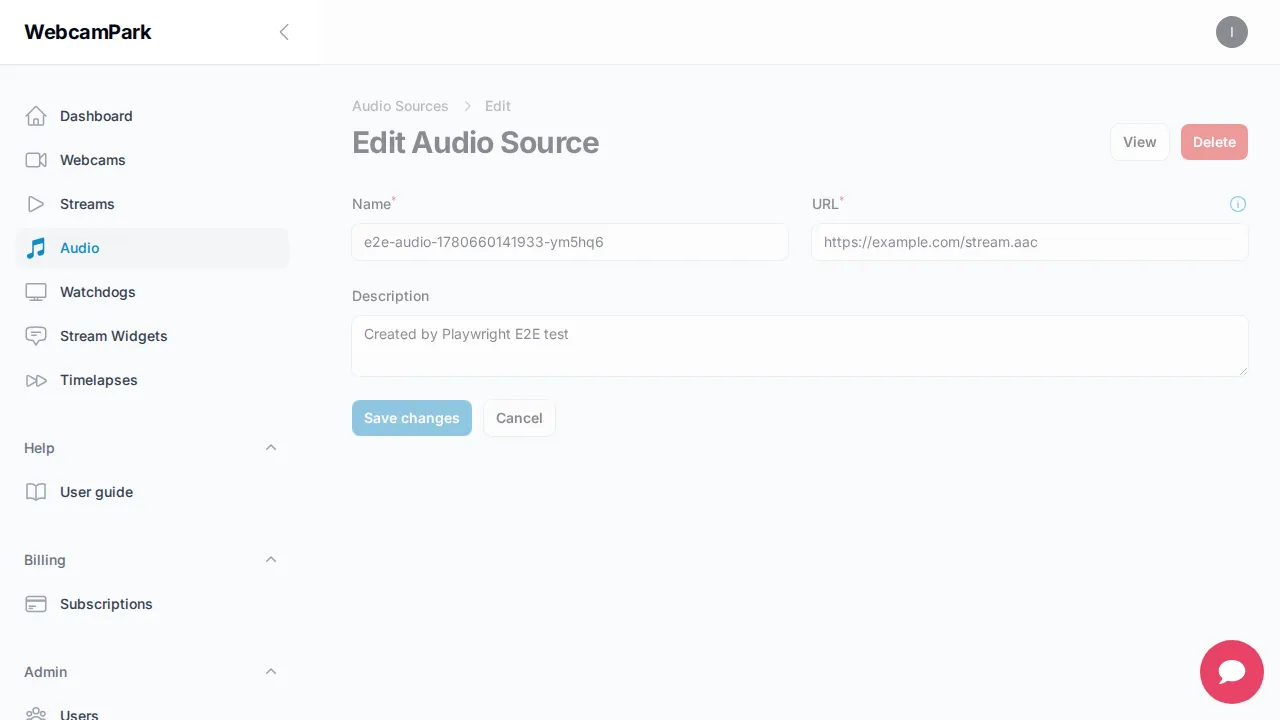The height and width of the screenshot is (720, 1280).
Task: Click the Streams play icon
Action: tap(36, 204)
